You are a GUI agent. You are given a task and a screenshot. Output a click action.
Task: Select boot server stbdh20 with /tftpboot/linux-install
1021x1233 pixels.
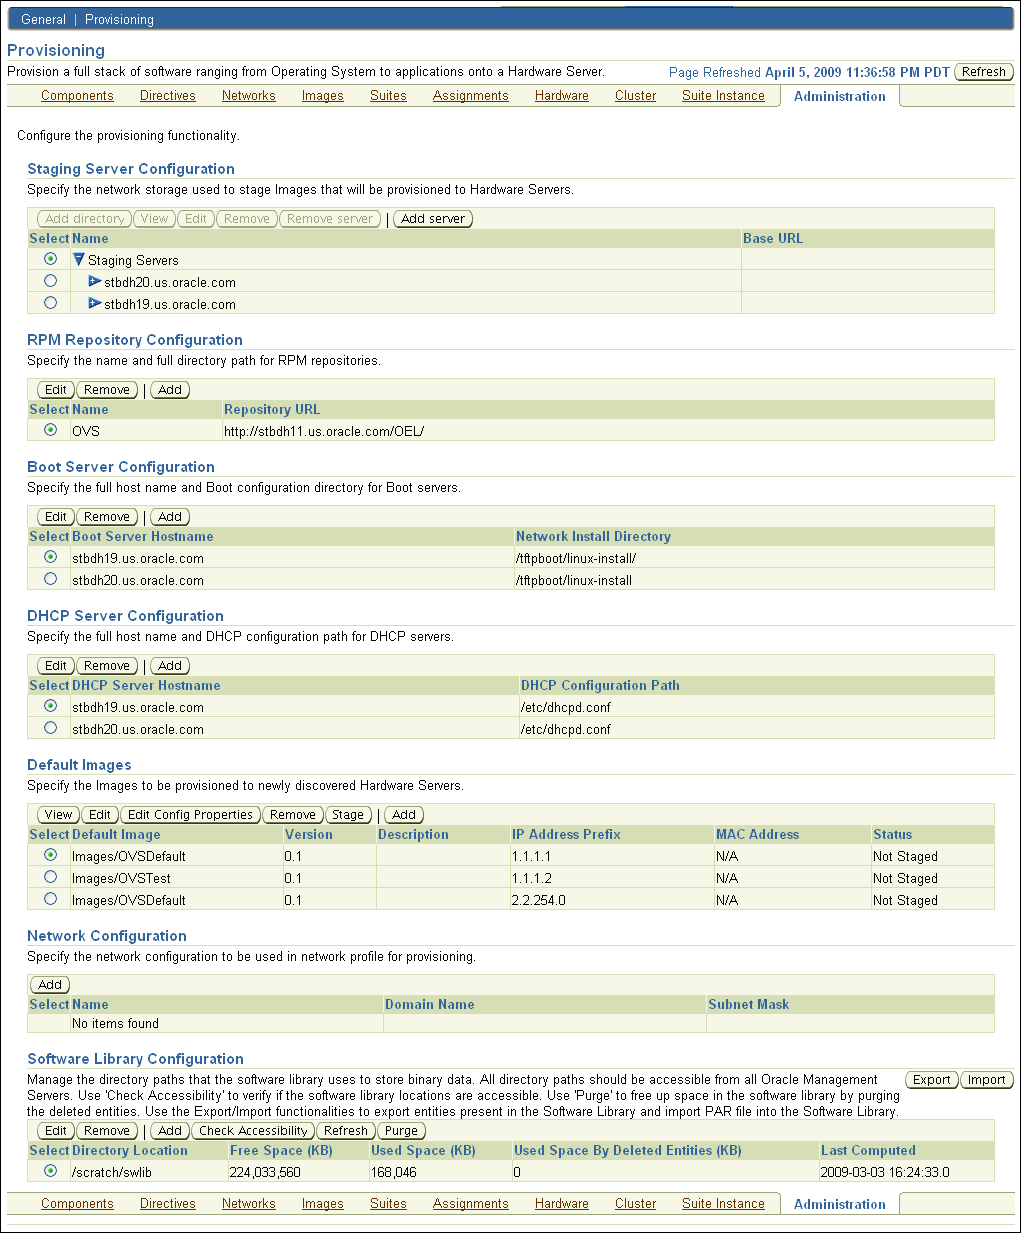click(x=50, y=579)
